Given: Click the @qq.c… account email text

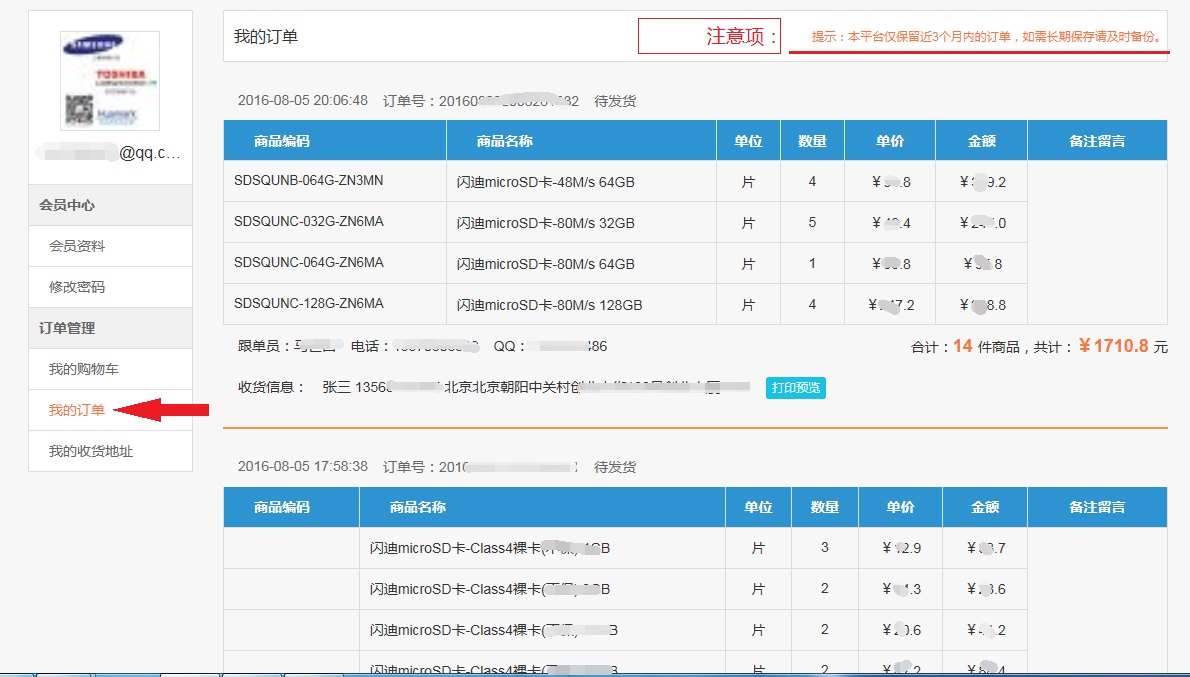Looking at the screenshot, I should [150, 153].
